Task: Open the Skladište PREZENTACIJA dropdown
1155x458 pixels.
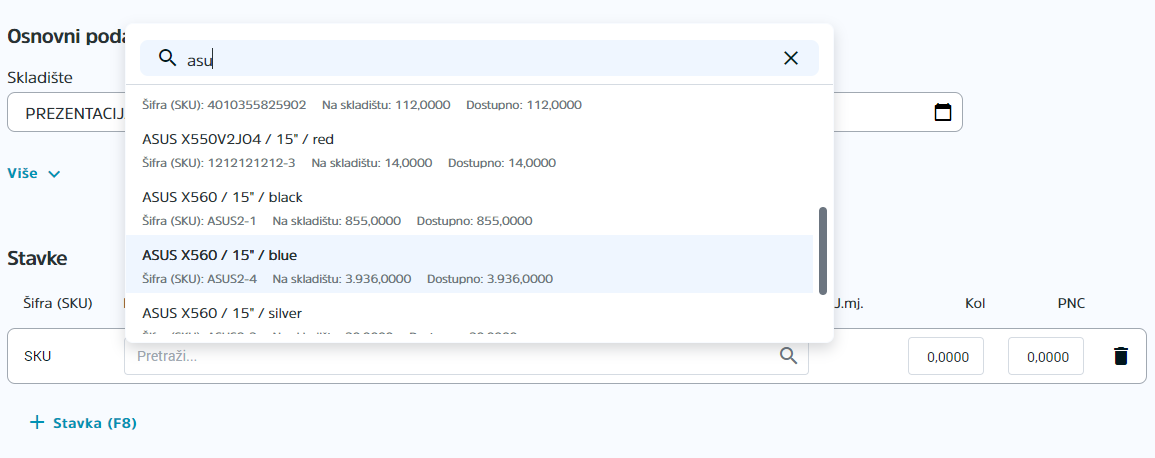Action: 66,113
